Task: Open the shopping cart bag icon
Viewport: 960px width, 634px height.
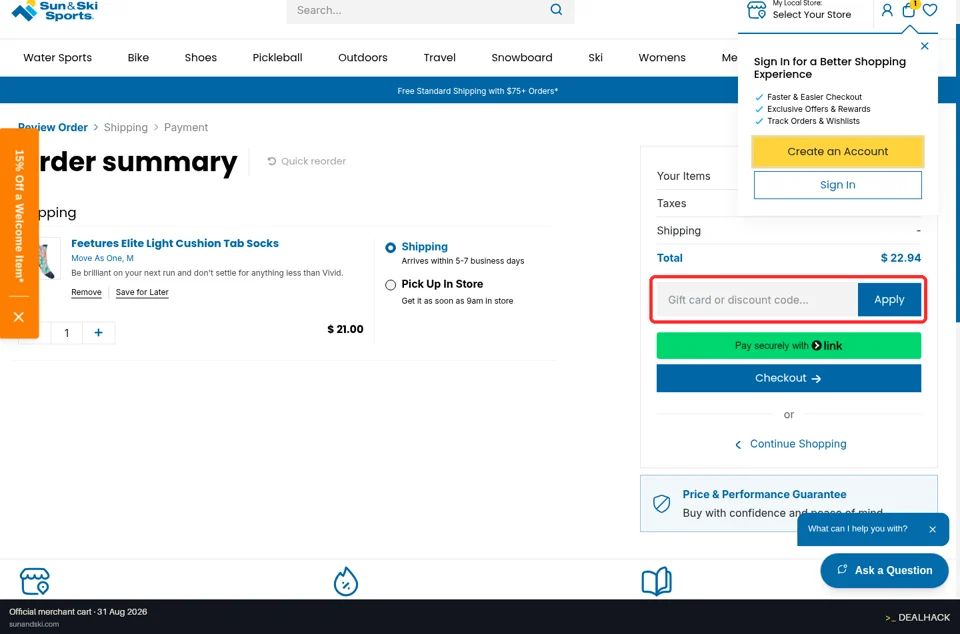Action: 909,10
